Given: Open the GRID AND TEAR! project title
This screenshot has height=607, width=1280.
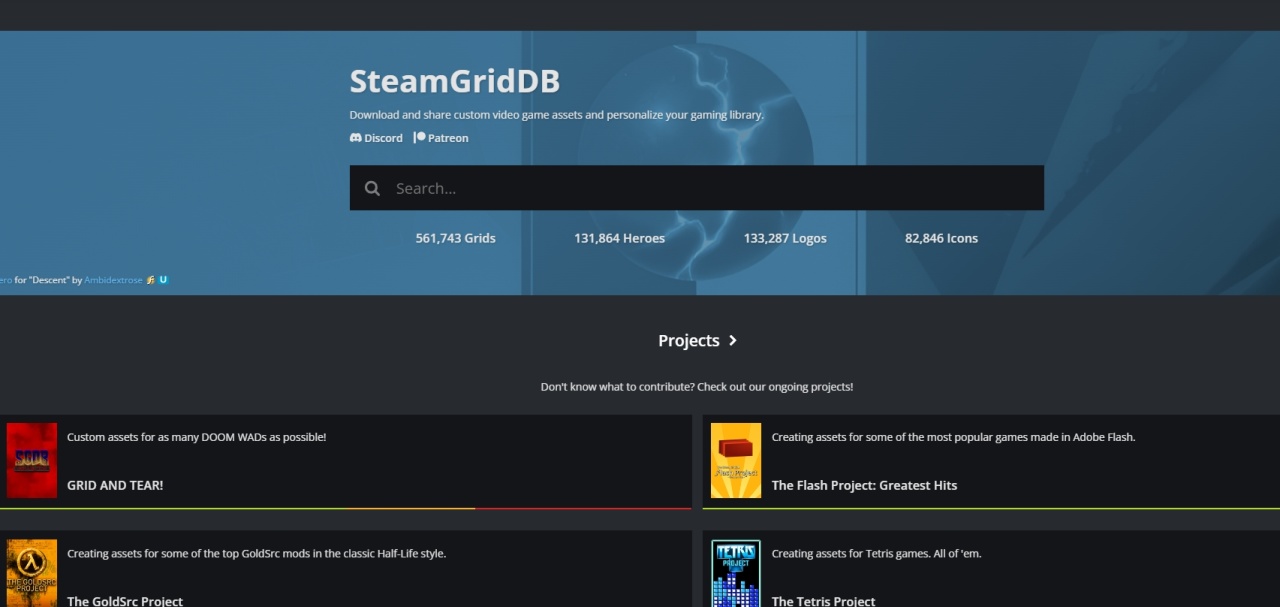Looking at the screenshot, I should (115, 485).
